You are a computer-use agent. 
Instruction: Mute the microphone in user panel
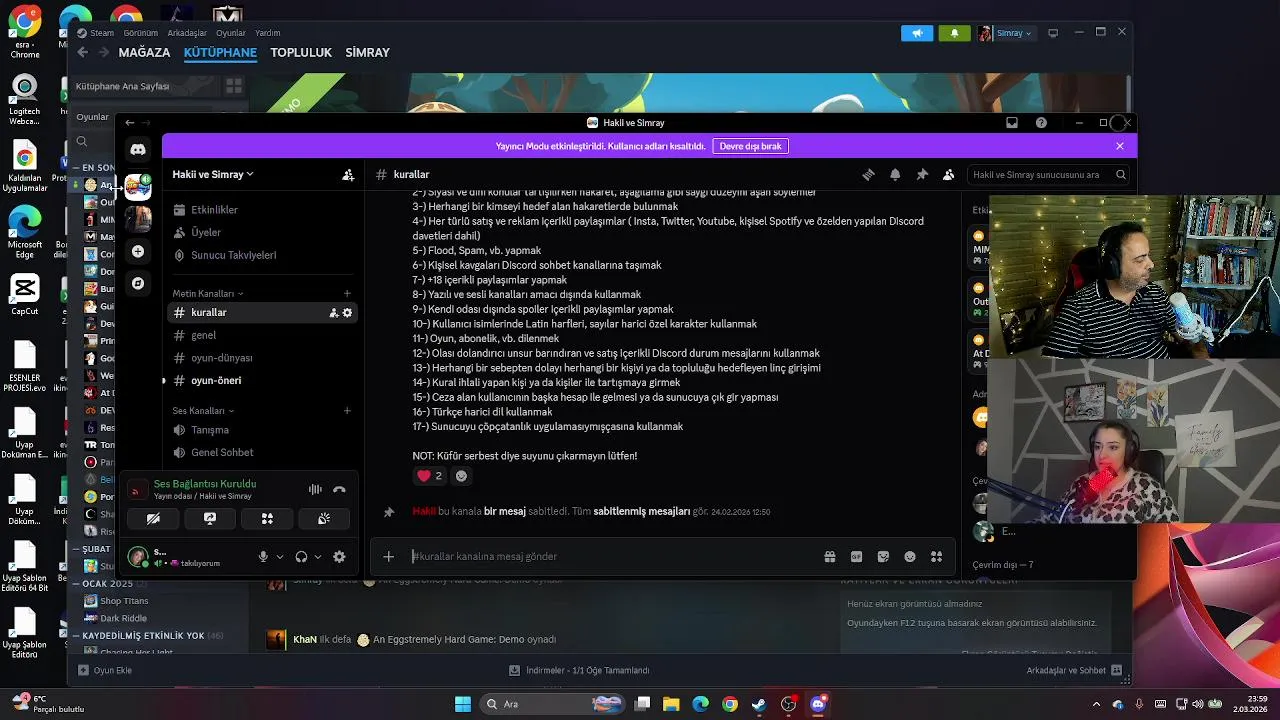(263, 557)
